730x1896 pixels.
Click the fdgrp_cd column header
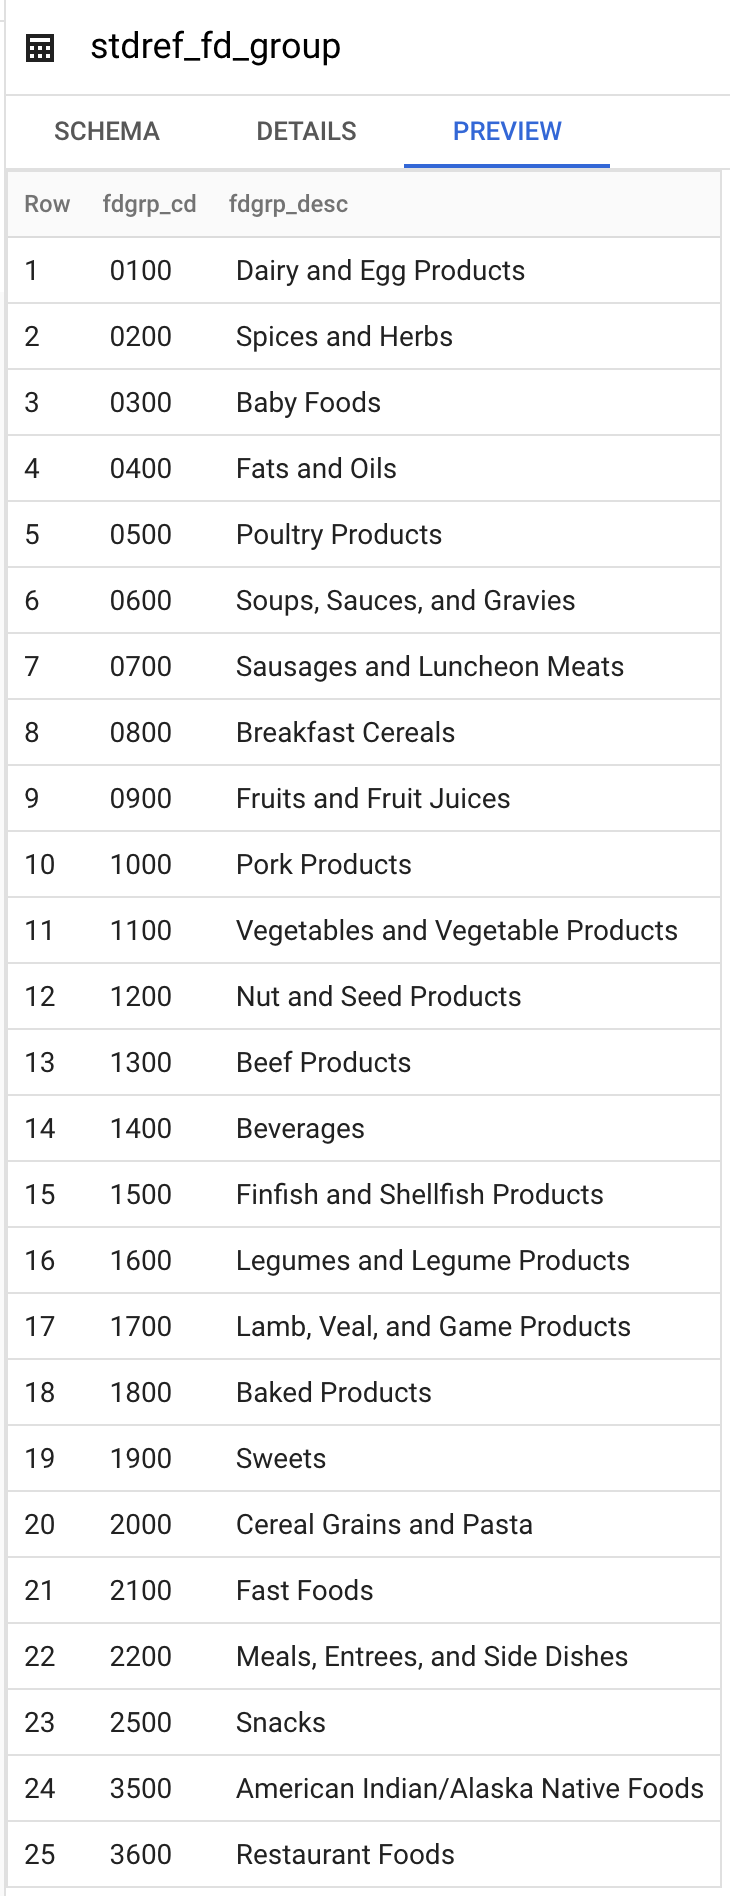coord(149,204)
